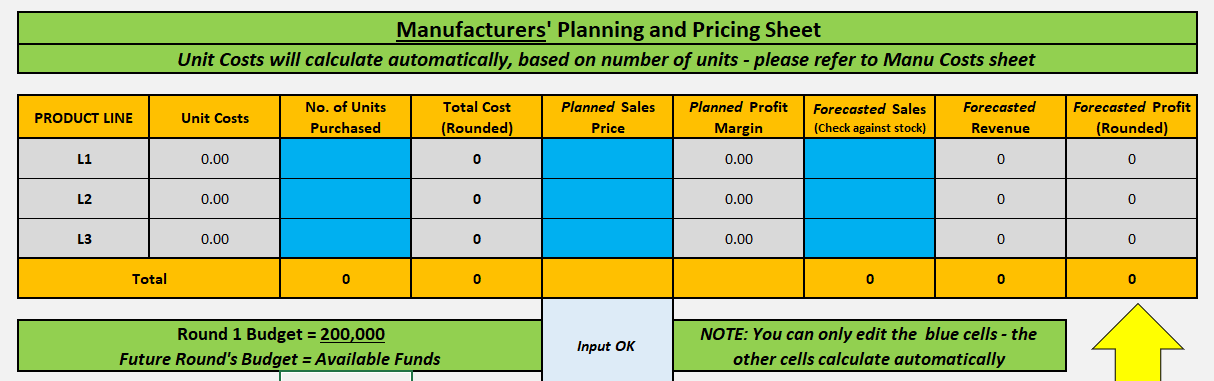1214x381 pixels.
Task: Select the L3 Forecasted Revenue cell
Action: tap(1001, 239)
